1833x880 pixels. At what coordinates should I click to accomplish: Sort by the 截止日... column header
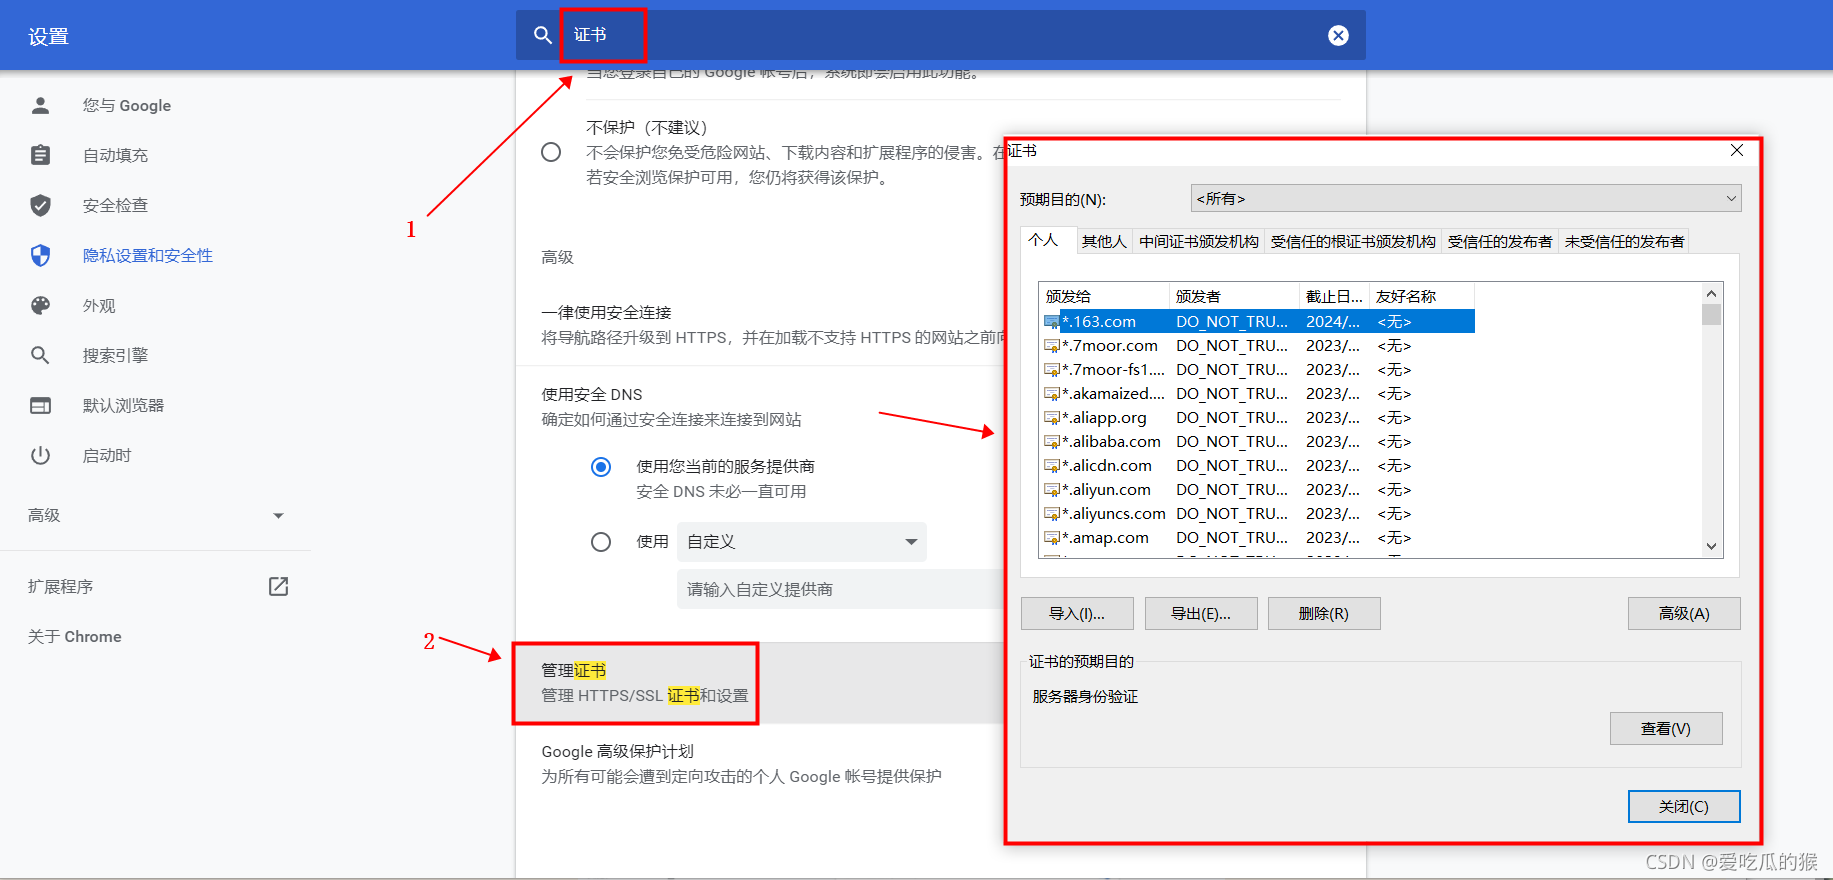coord(1334,296)
